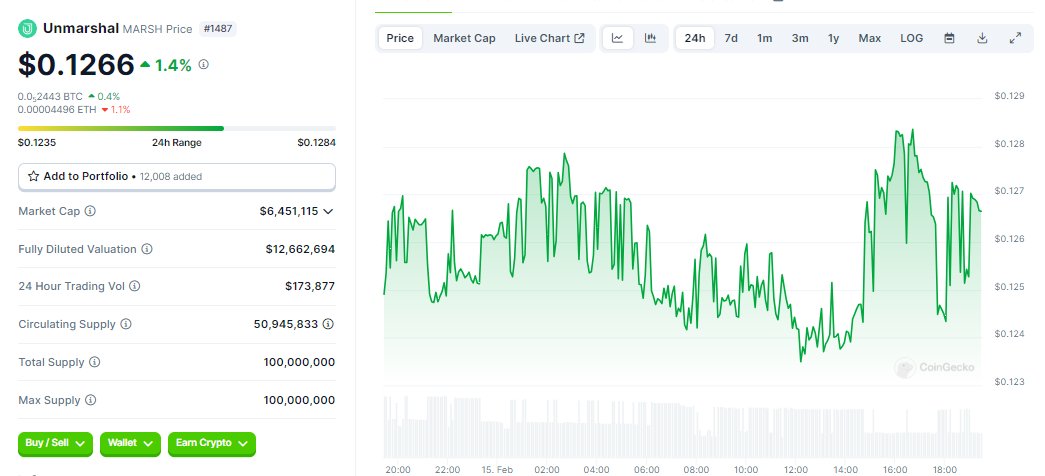This screenshot has height=476, width=1045.
Task: Show 24 Hour Trading Vol info icon
Action: coord(135,287)
